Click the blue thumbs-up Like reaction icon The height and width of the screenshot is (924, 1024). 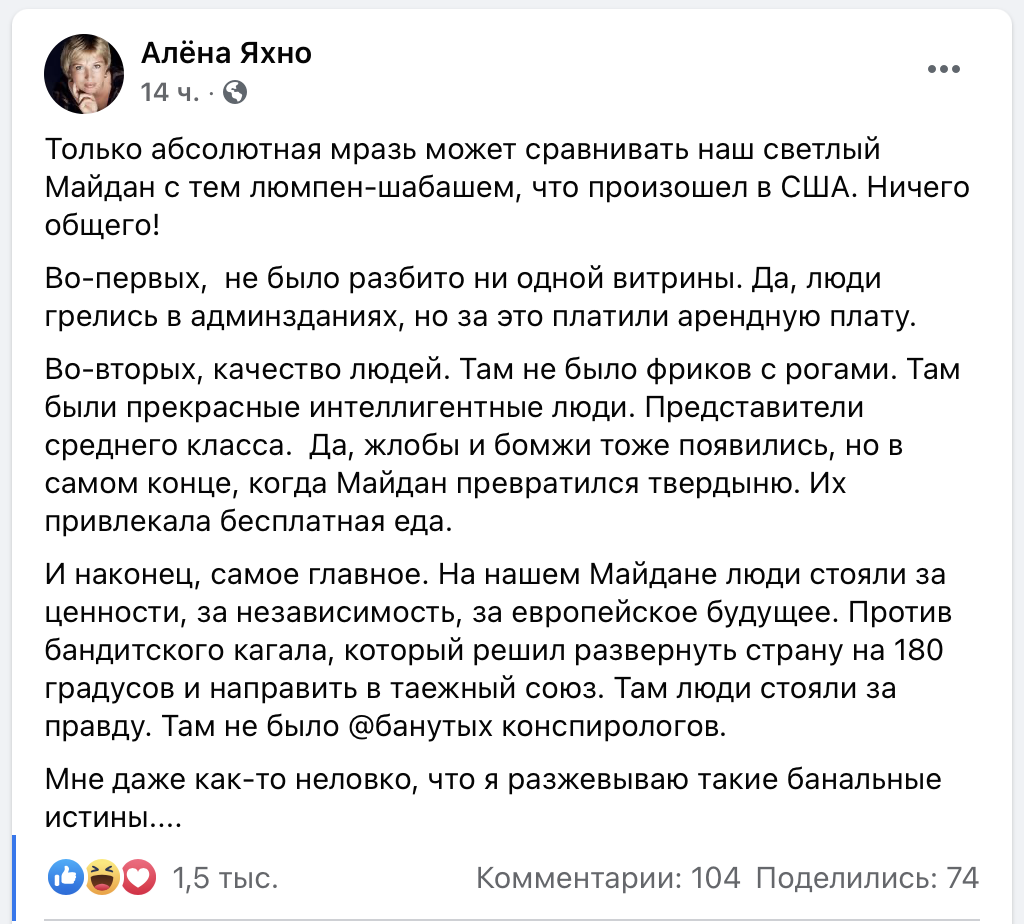pyautogui.click(x=66, y=878)
